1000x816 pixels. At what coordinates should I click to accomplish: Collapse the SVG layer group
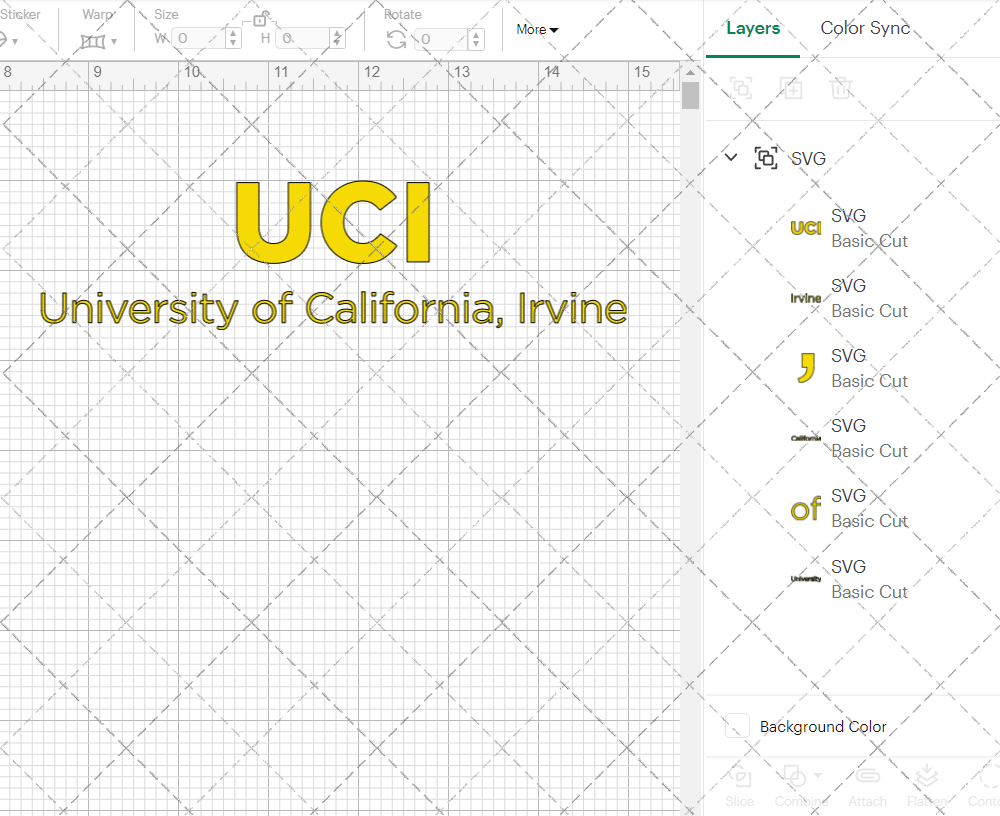tap(730, 157)
